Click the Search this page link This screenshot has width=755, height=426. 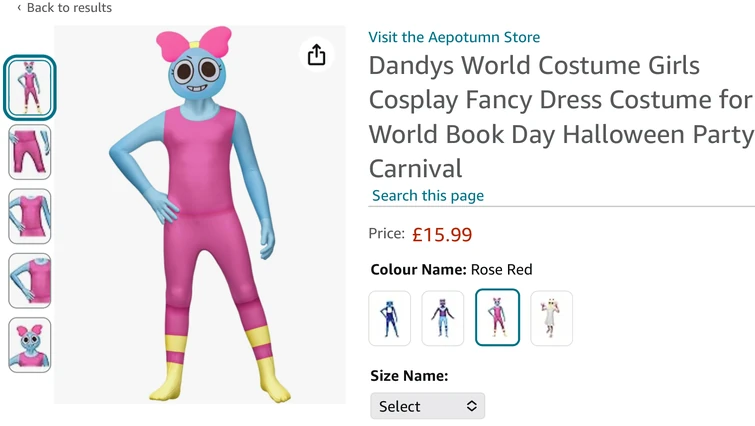(x=428, y=195)
